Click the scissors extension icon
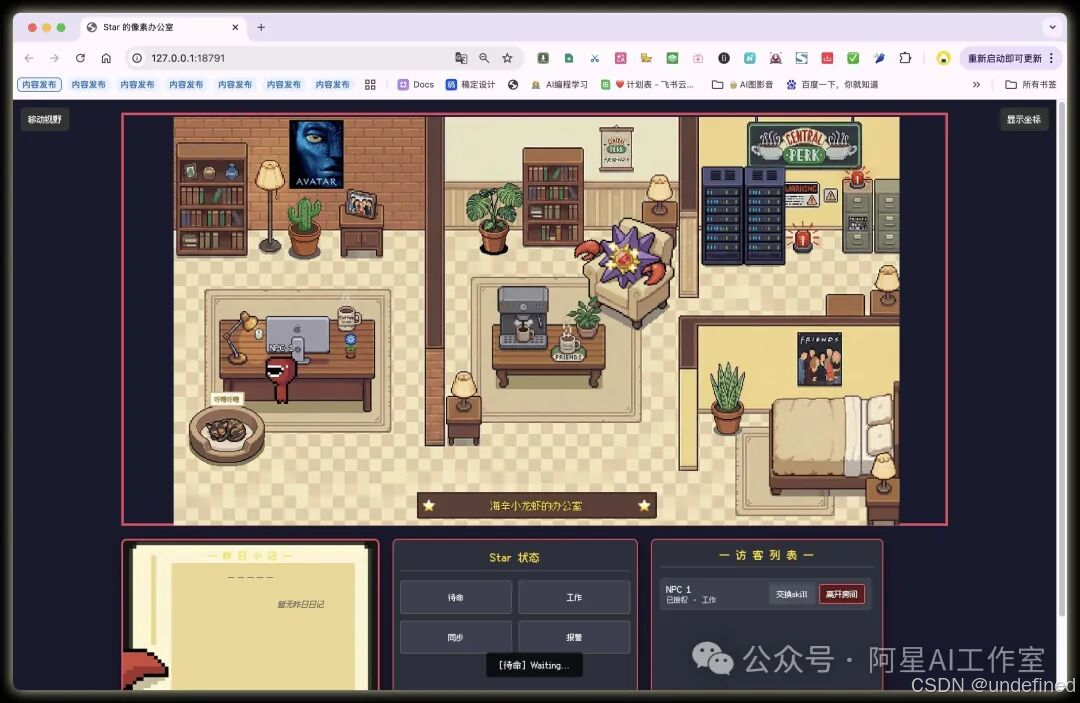 (594, 59)
